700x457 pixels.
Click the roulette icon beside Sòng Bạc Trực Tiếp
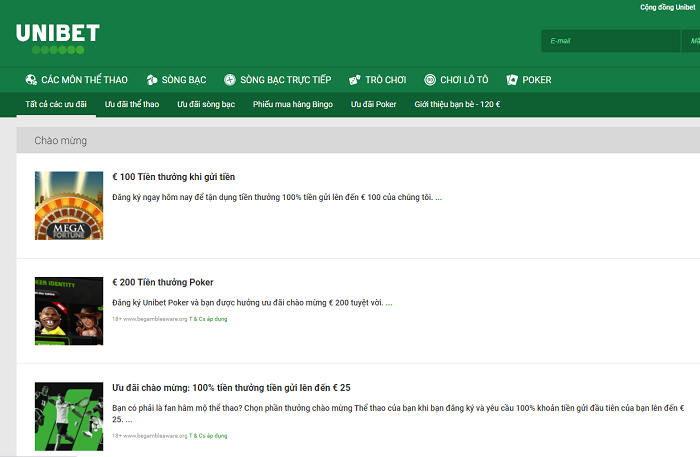[230, 80]
